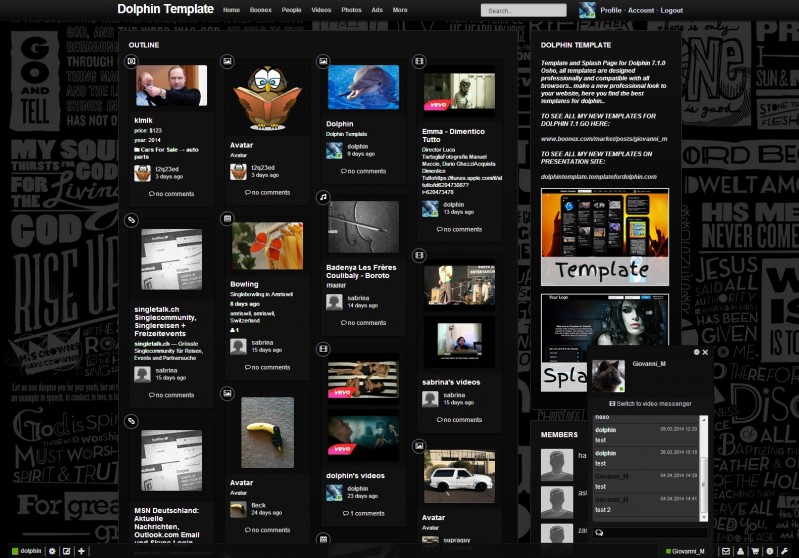The image size is (799, 558).
Task: Open the klmik post thumbnail
Action: [x=171, y=85]
